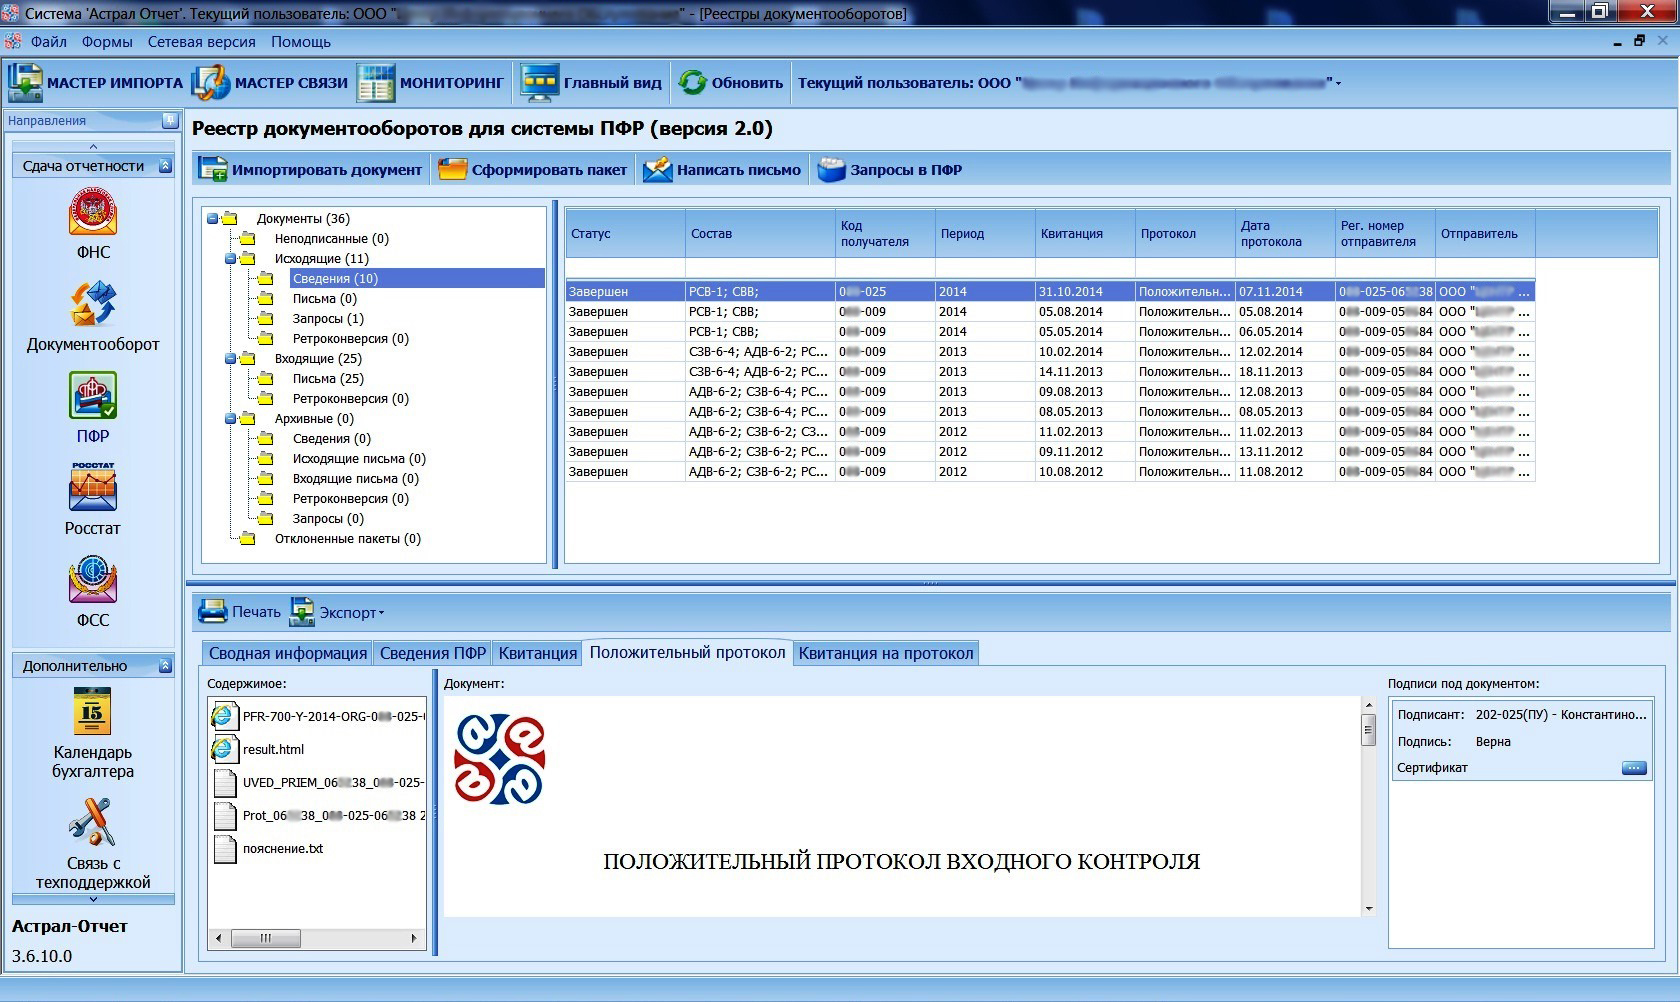This screenshot has height=1002, width=1680.
Task: Collapse the Архивные (0) node
Action: pos(231,418)
